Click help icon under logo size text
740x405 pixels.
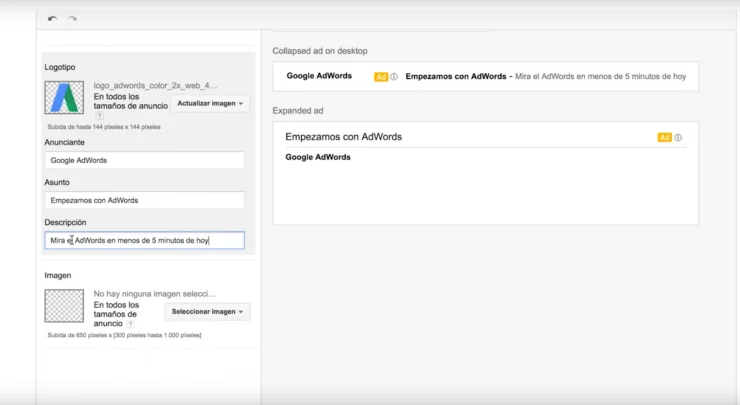[98, 117]
